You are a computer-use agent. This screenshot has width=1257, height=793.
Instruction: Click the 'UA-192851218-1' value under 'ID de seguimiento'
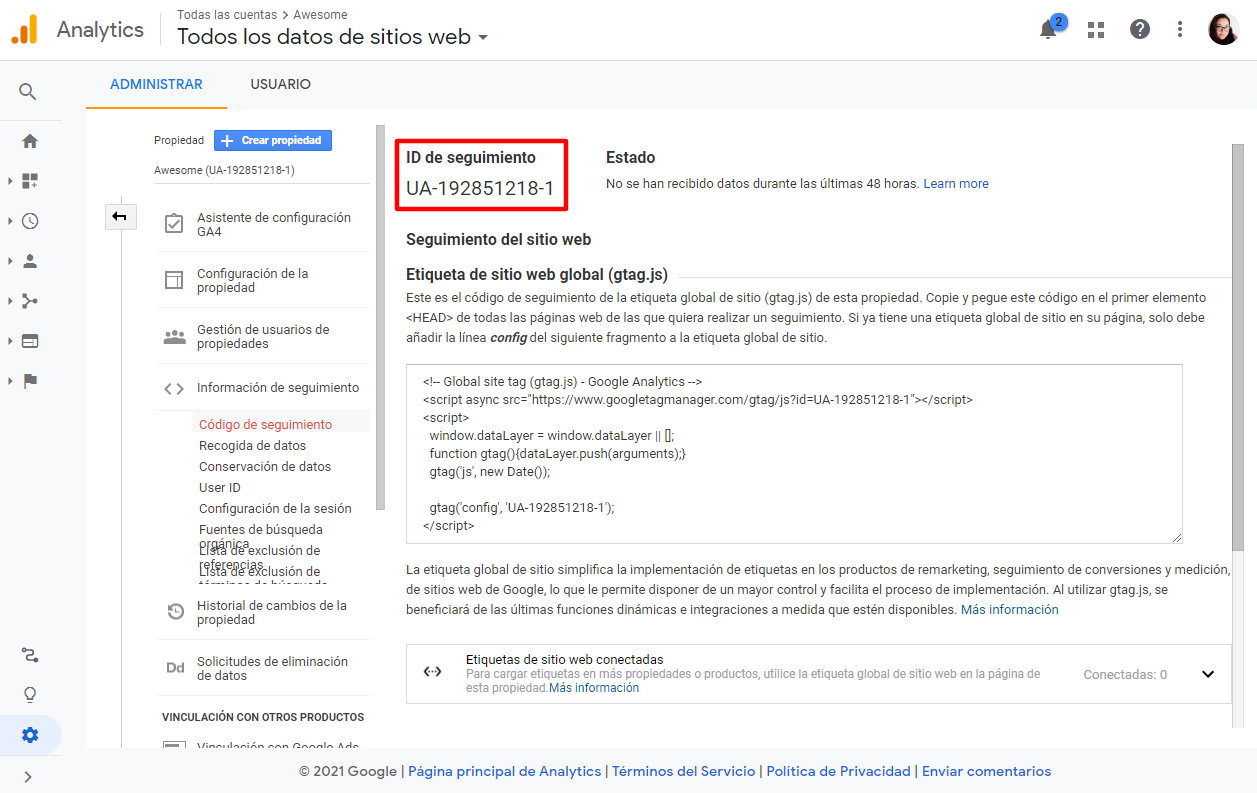click(480, 188)
